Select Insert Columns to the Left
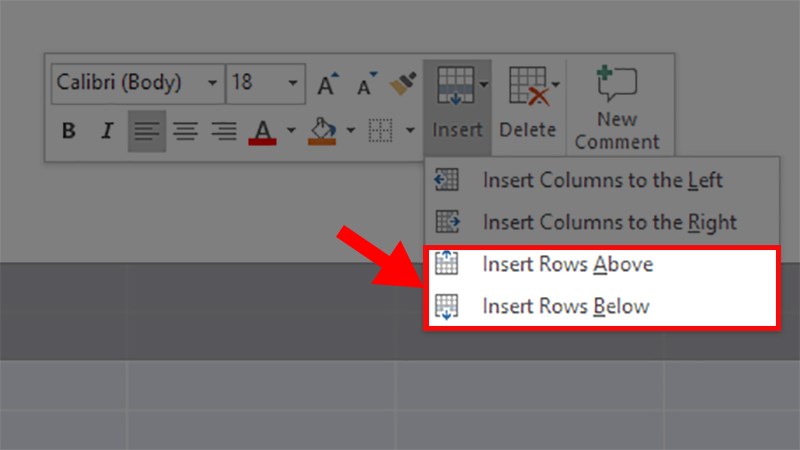The image size is (800, 450). click(602, 180)
